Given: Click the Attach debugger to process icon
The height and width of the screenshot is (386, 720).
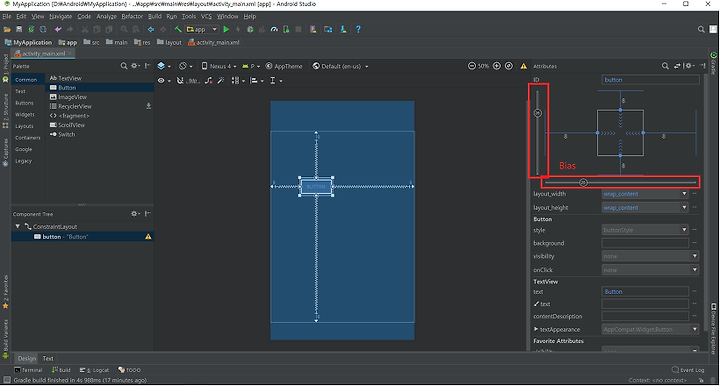Looking at the screenshot, I should pos(286,29).
